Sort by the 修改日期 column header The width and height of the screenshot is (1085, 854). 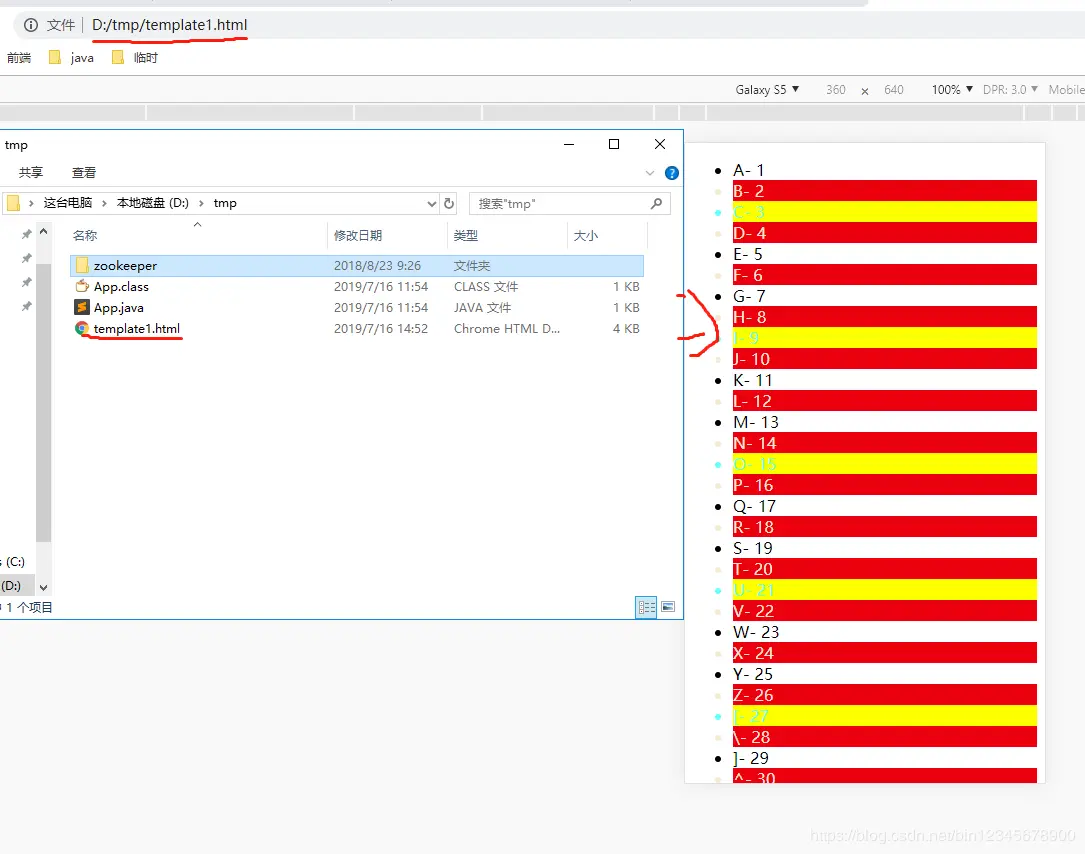358,235
